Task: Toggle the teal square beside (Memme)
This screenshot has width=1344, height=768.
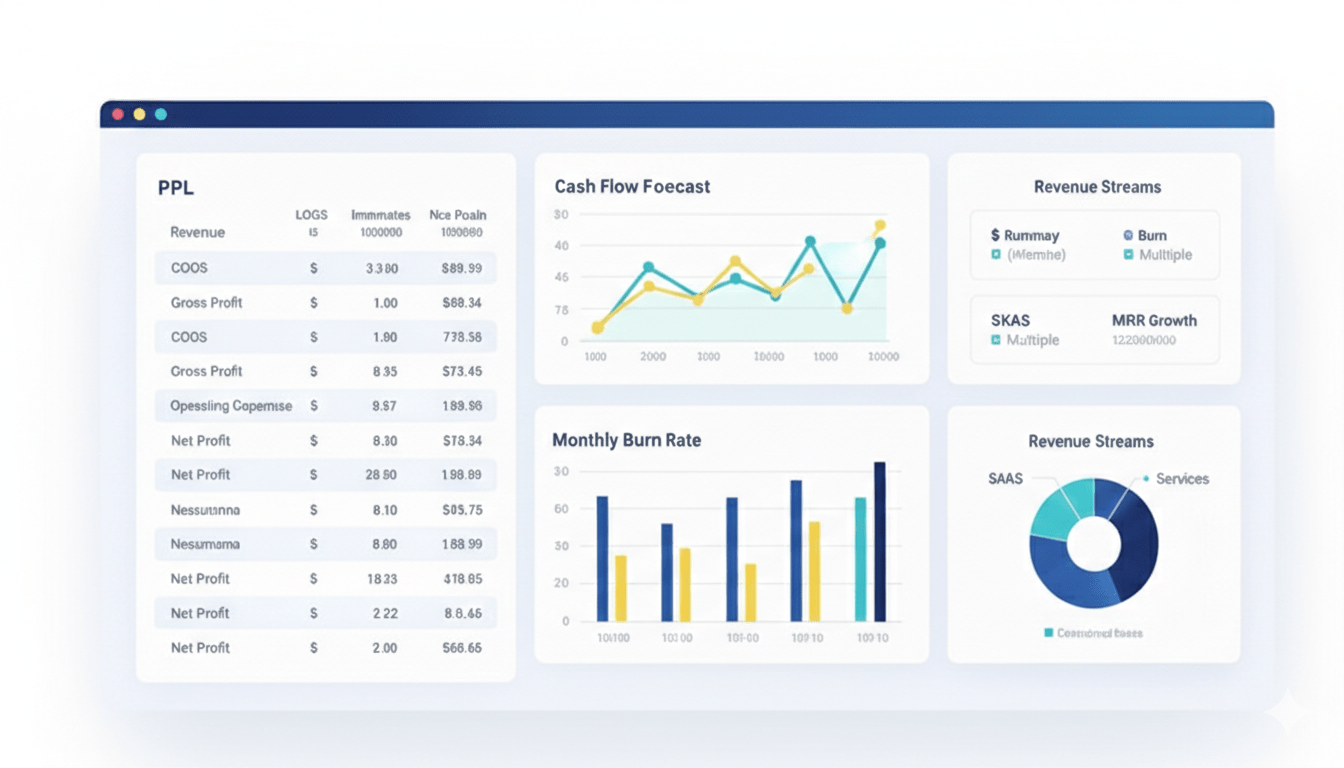Action: click(x=996, y=255)
